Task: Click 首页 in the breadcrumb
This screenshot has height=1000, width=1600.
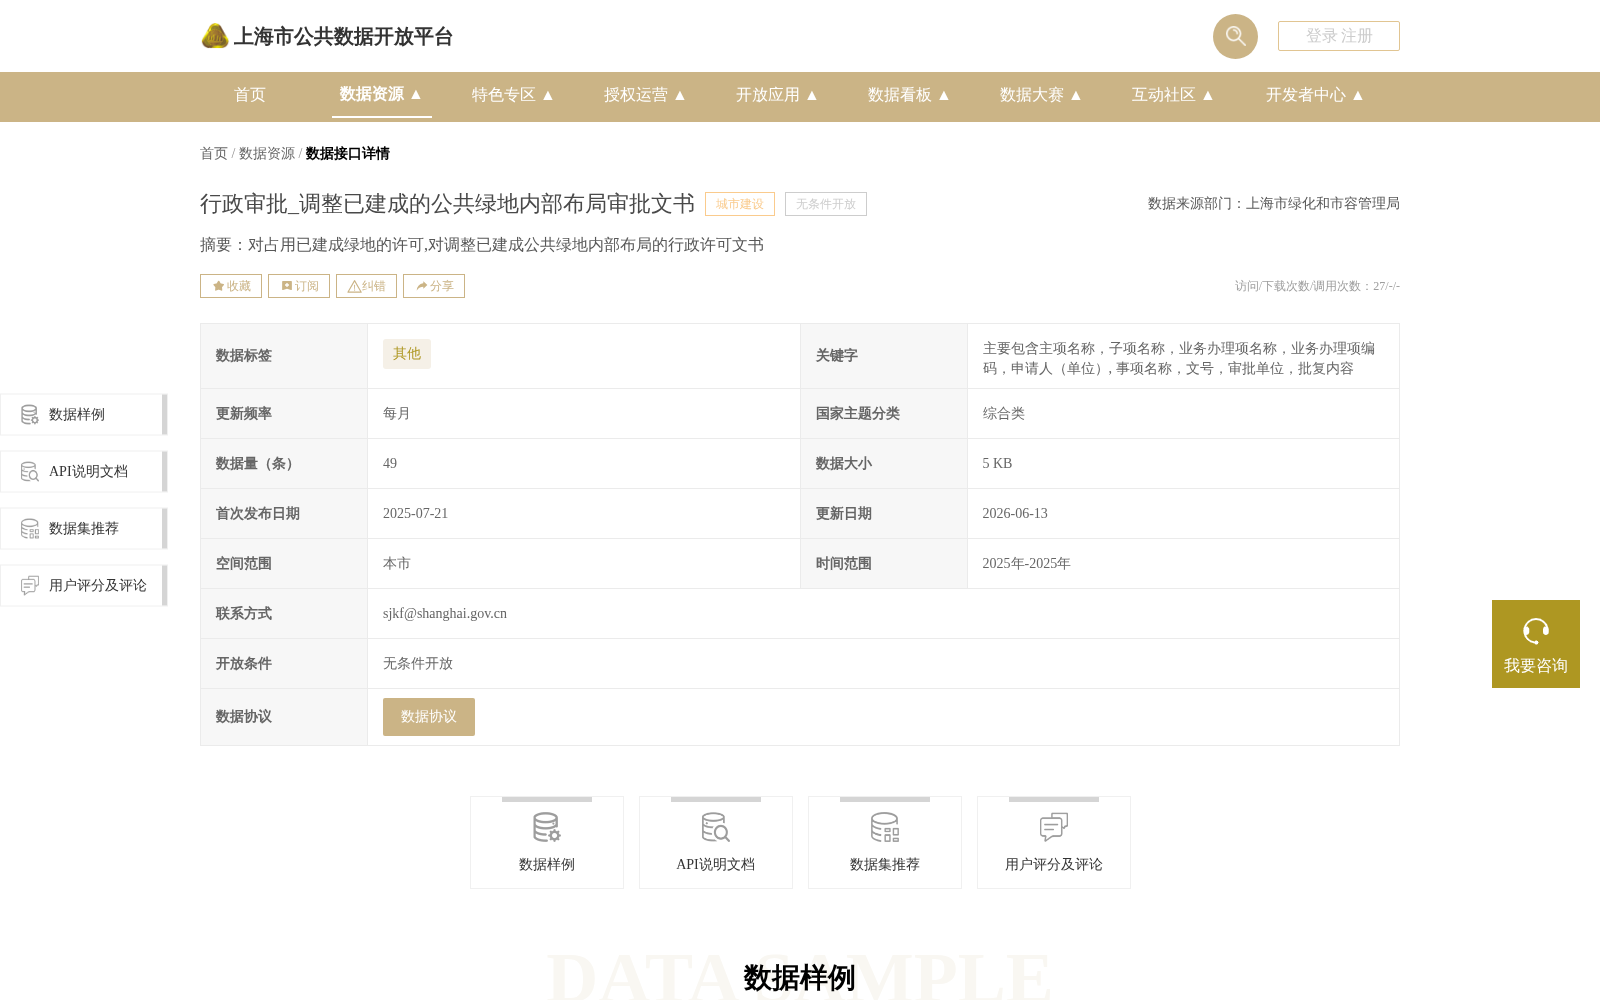Action: [214, 153]
